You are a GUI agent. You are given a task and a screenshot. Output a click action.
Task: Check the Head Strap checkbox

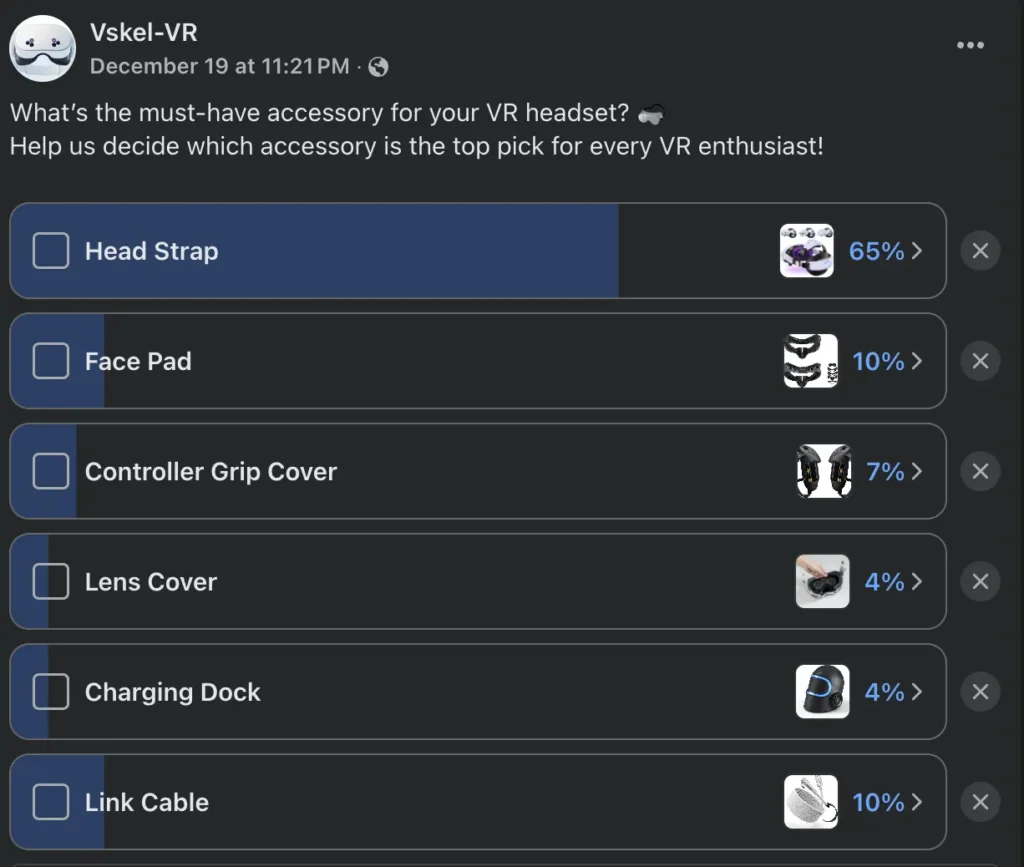(51, 251)
